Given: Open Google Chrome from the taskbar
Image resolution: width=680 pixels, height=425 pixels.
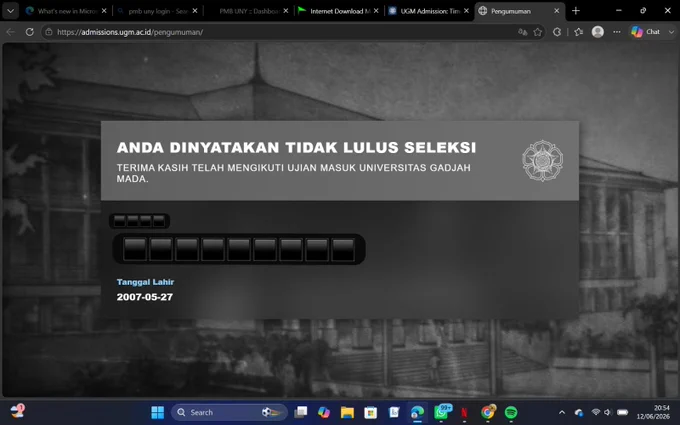Looking at the screenshot, I should pos(488,412).
